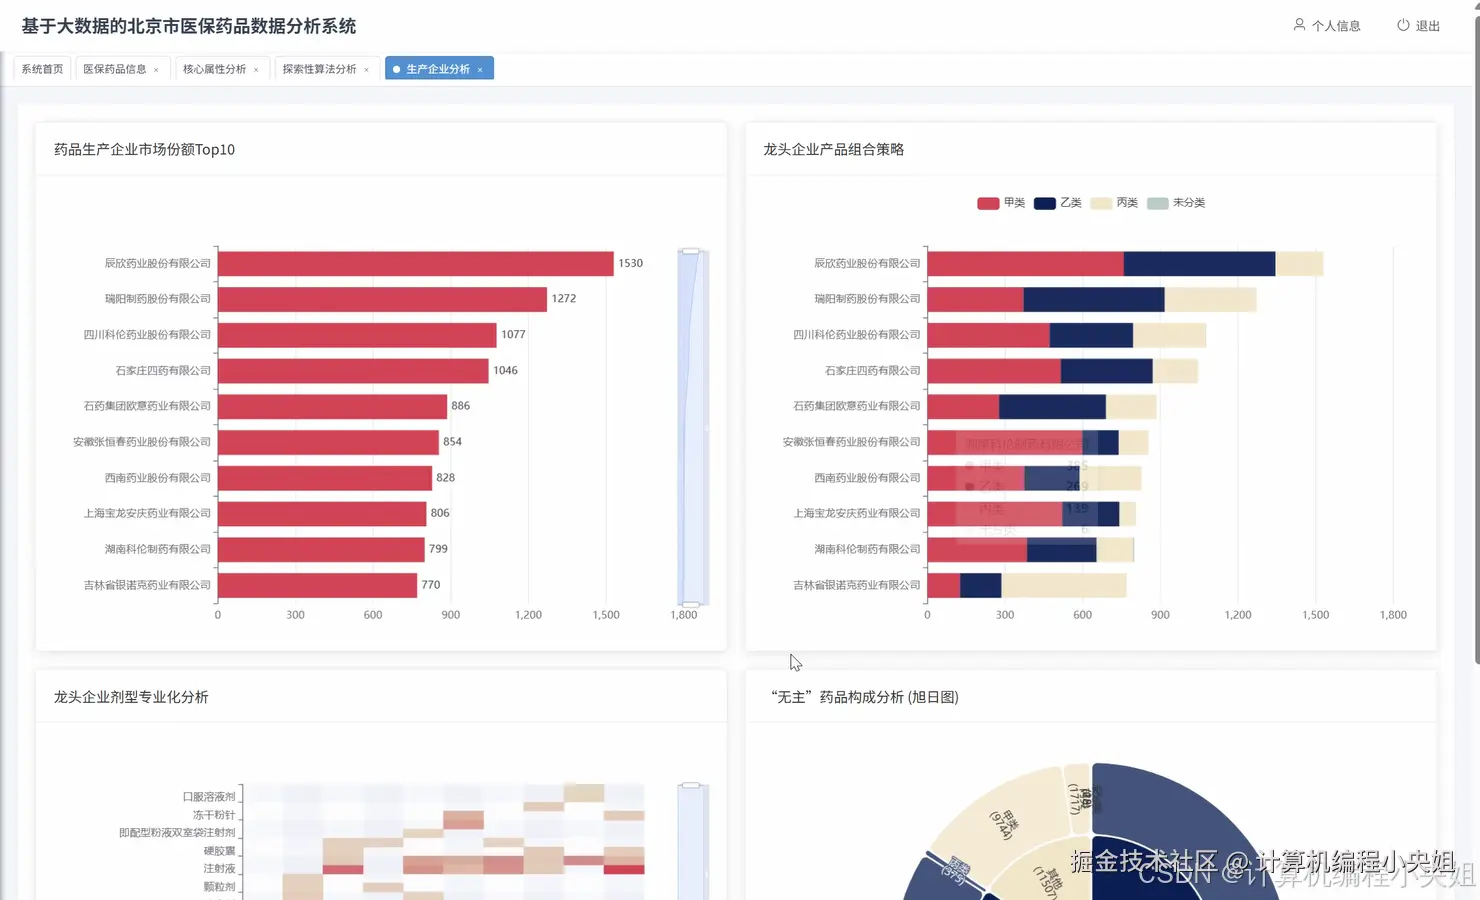This screenshot has height=900, width=1480.
Task: Click the 龙头企业剂型专业化分析 card title
Action: (x=131, y=697)
